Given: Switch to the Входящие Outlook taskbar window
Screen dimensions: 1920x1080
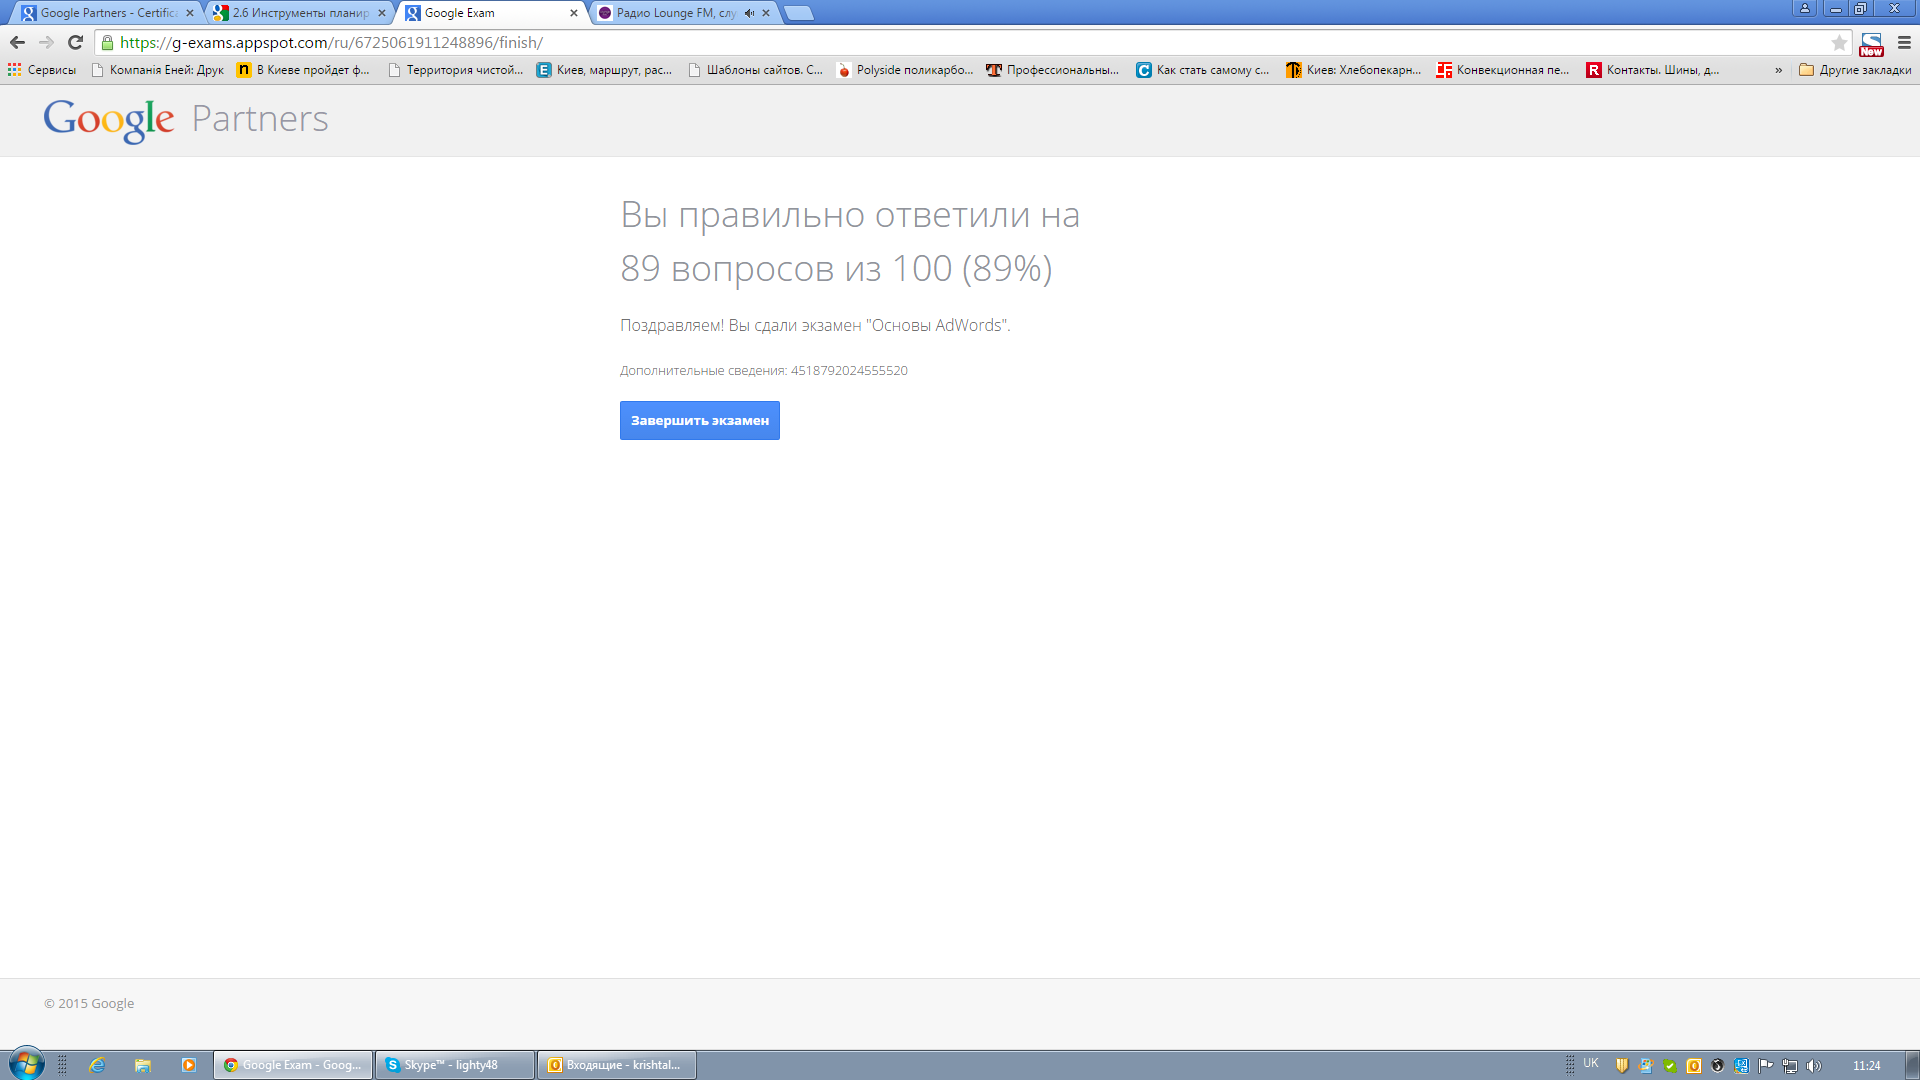Looking at the screenshot, I should click(616, 1065).
